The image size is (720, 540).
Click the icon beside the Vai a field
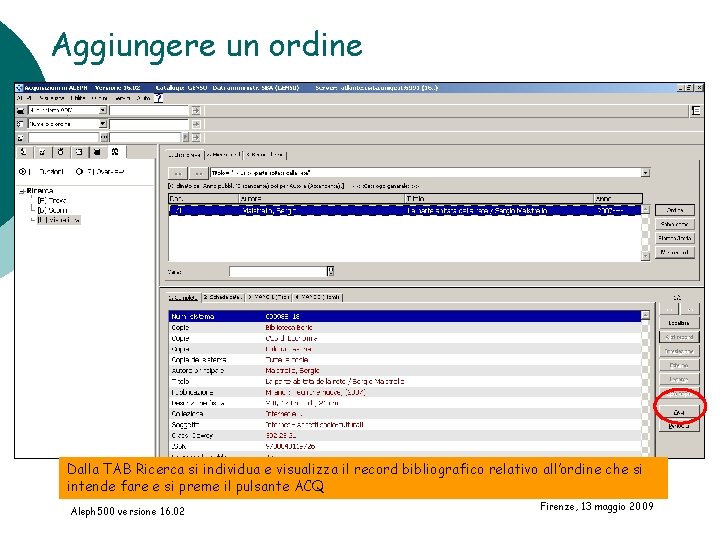[x=331, y=271]
